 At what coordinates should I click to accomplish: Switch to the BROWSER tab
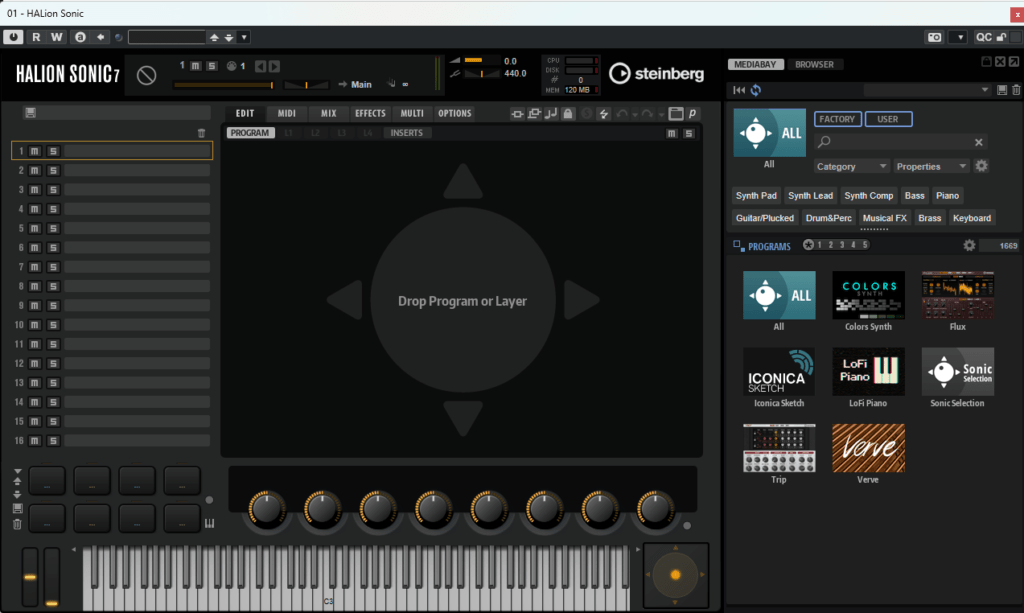pyautogui.click(x=814, y=65)
